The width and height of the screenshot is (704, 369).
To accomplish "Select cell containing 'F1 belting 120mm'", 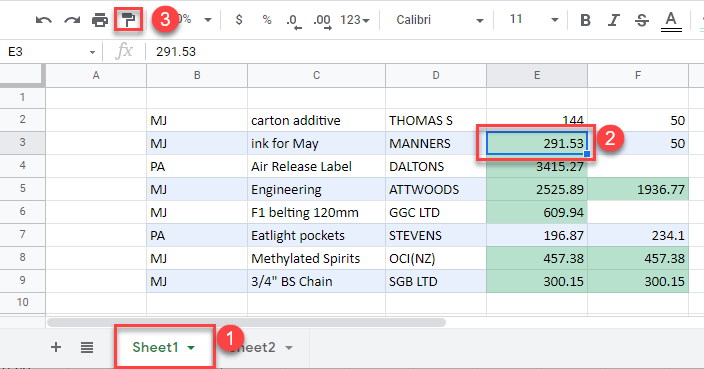I will click(x=316, y=212).
